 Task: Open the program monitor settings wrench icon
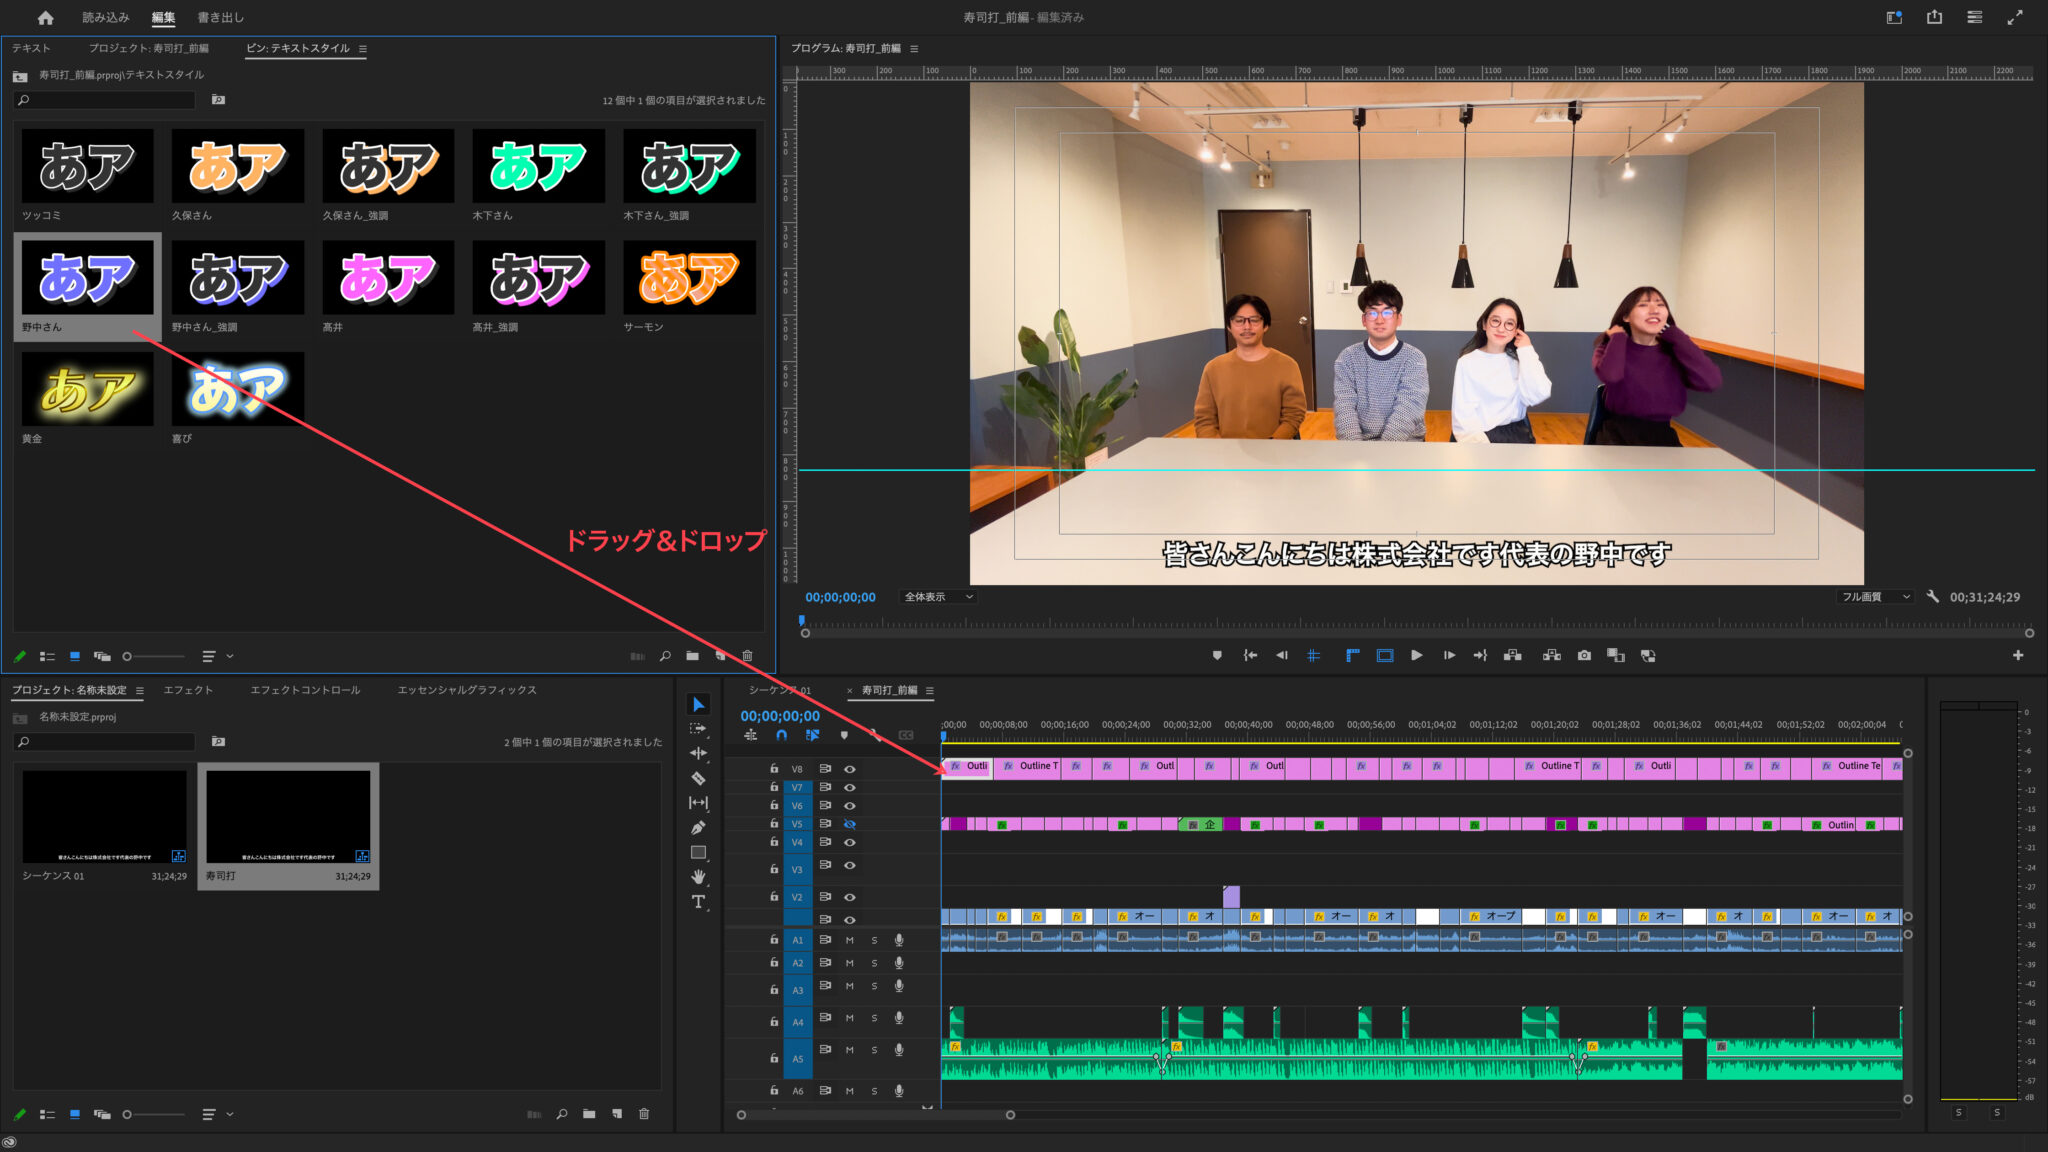1933,596
